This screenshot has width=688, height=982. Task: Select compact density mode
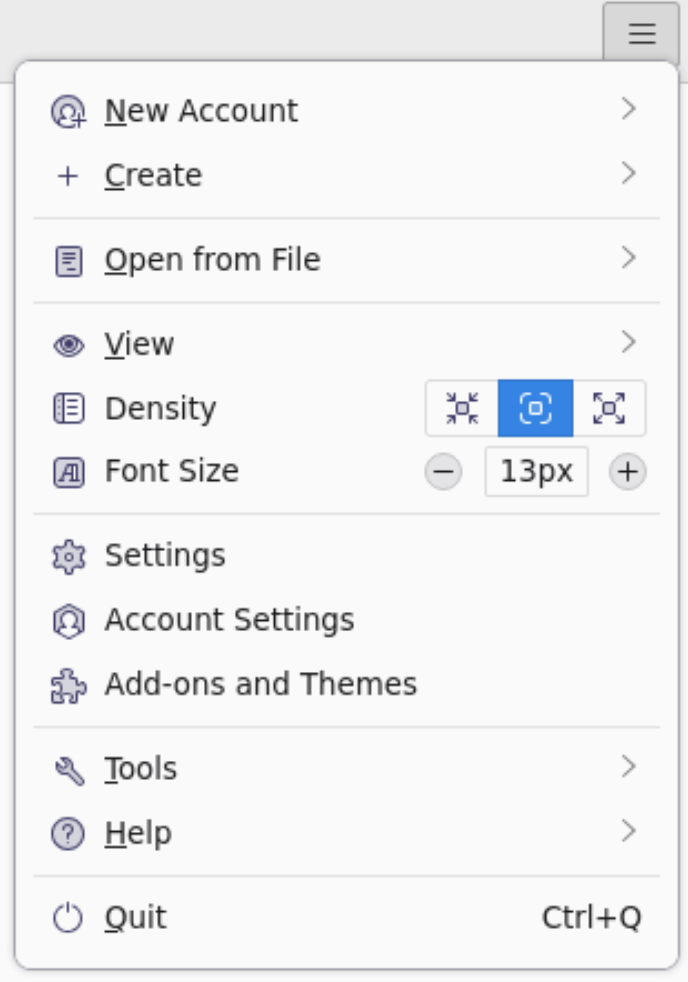(462, 408)
